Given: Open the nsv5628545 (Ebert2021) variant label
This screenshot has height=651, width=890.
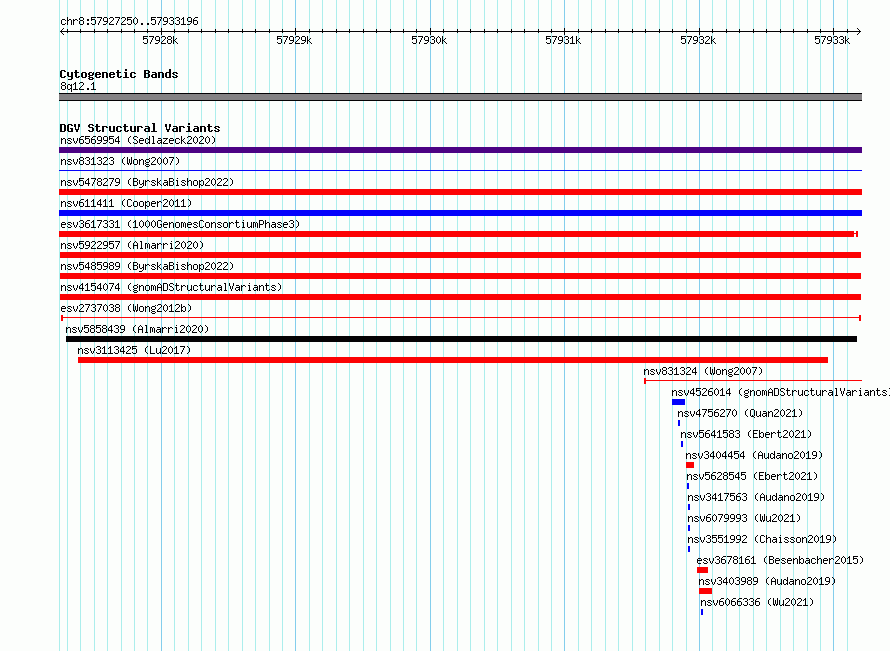Looking at the screenshot, I should point(752,476).
